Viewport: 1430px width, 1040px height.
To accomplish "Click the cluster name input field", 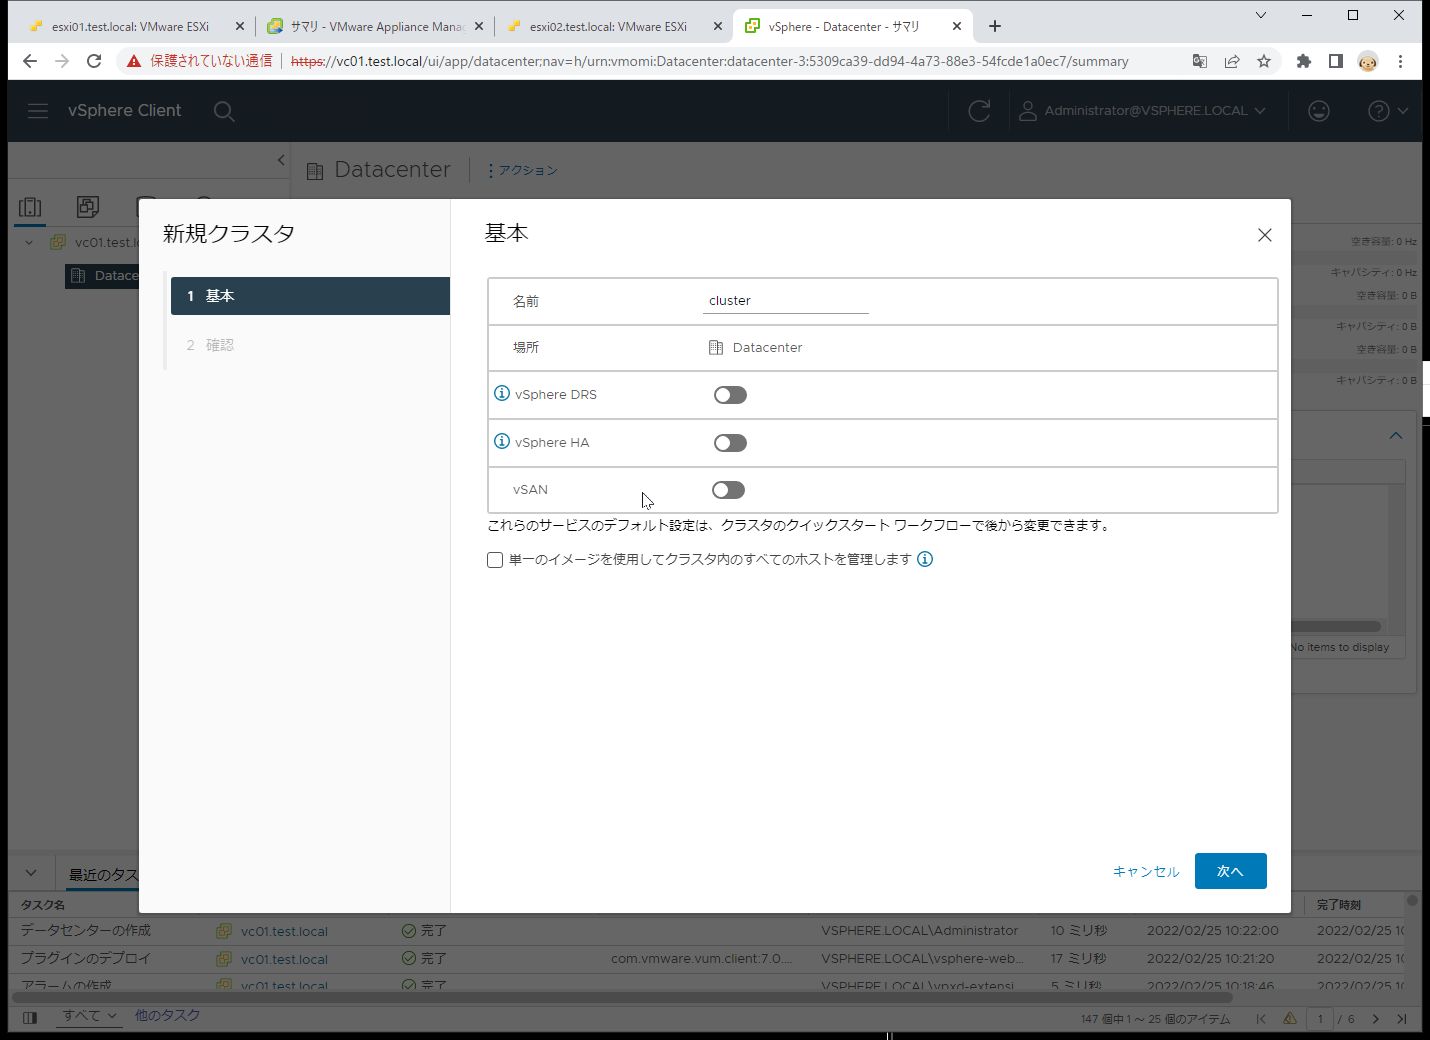I will pyautogui.click(x=785, y=301).
